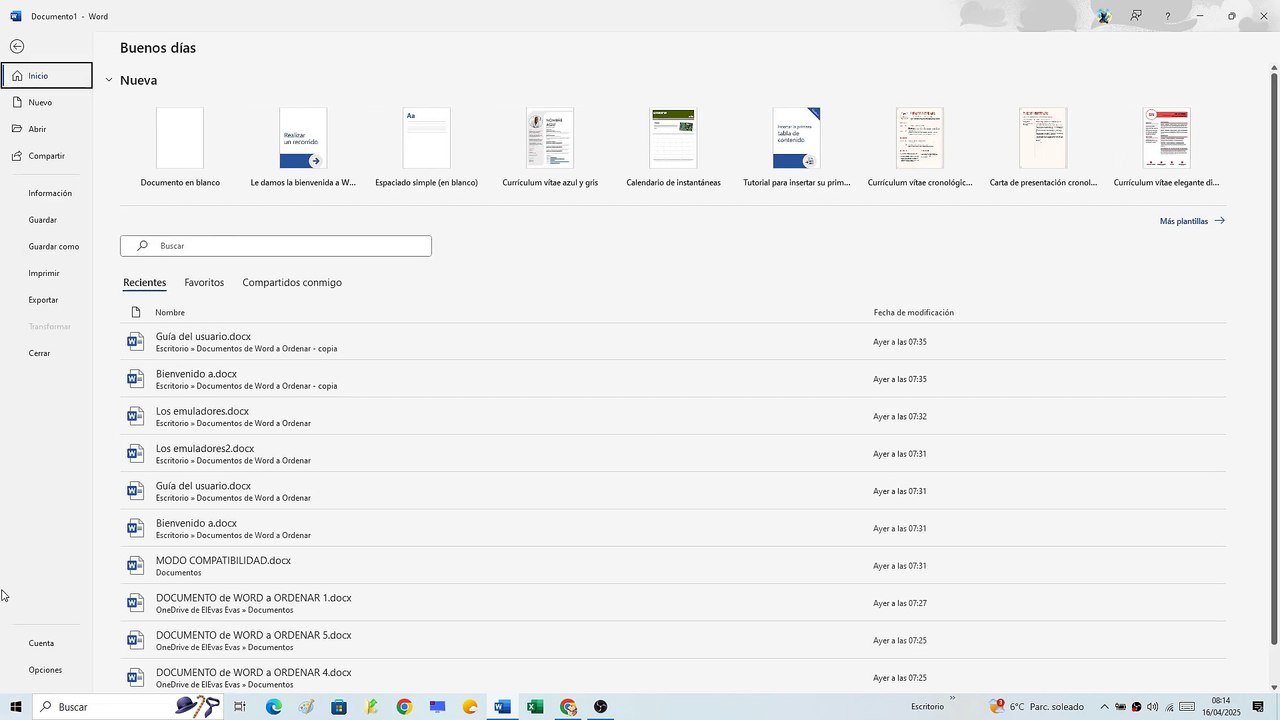This screenshot has width=1280, height=720.
Task: Select Exportar in the sidebar
Action: (44, 300)
